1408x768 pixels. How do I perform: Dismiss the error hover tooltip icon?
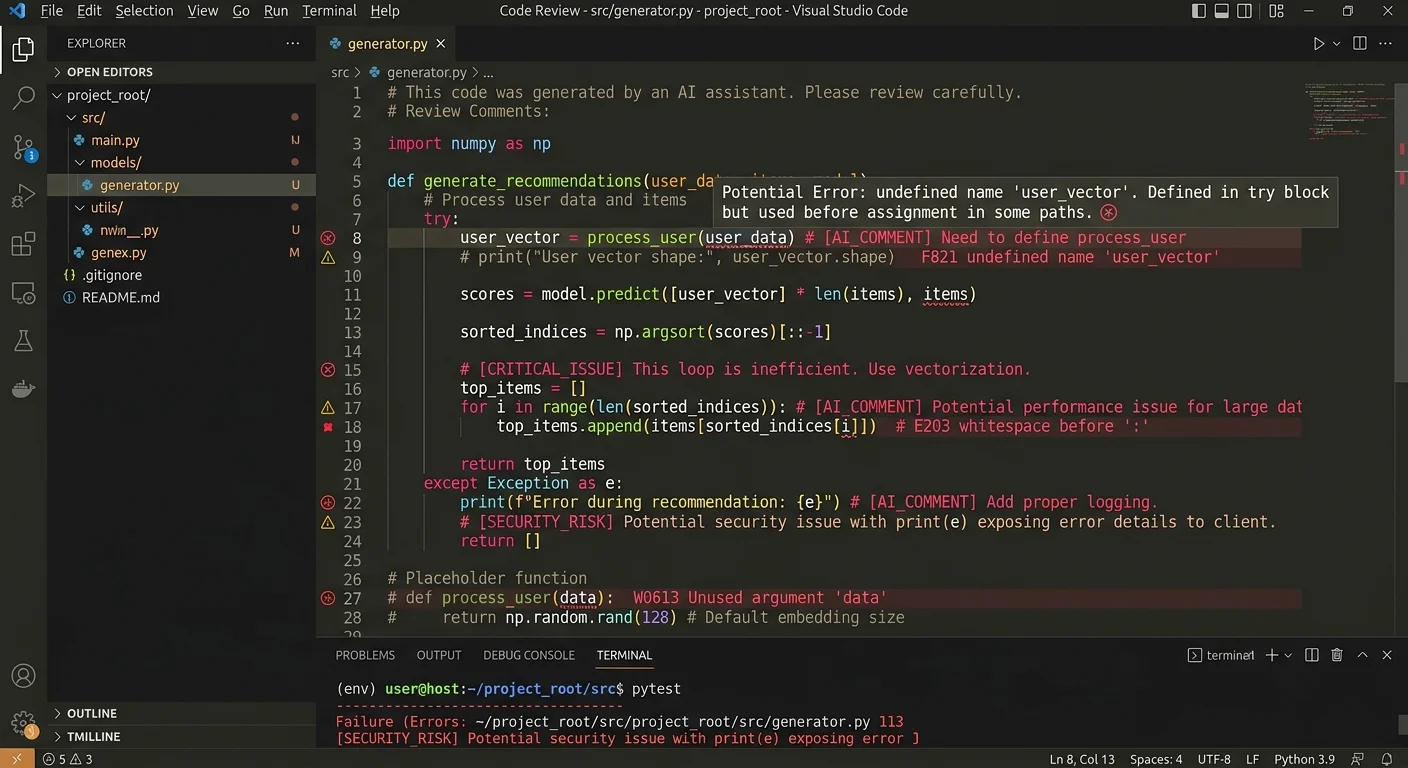click(1108, 212)
